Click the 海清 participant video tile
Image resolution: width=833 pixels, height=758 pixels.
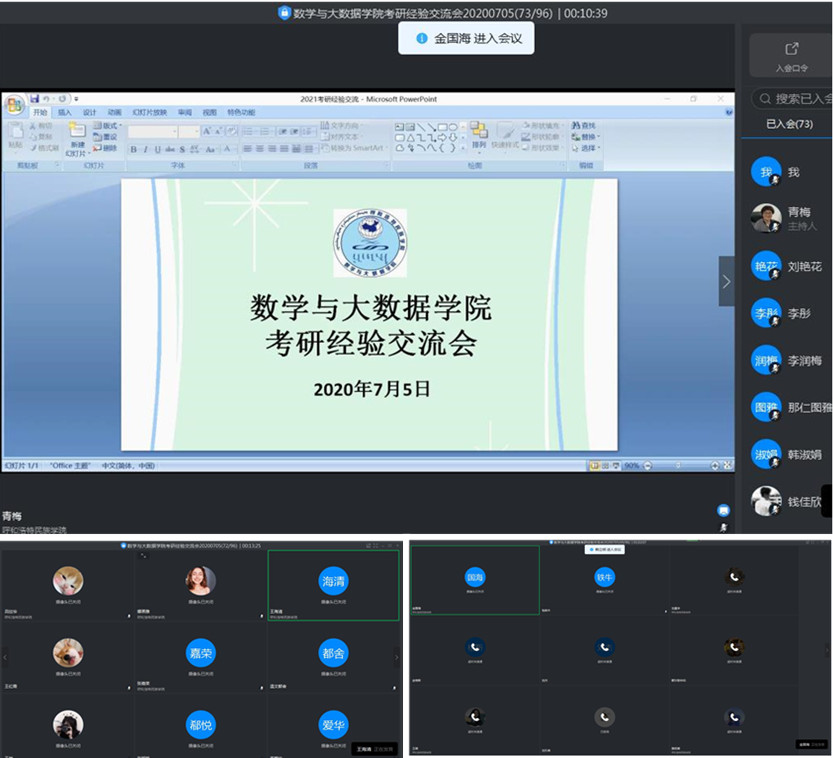(333, 584)
